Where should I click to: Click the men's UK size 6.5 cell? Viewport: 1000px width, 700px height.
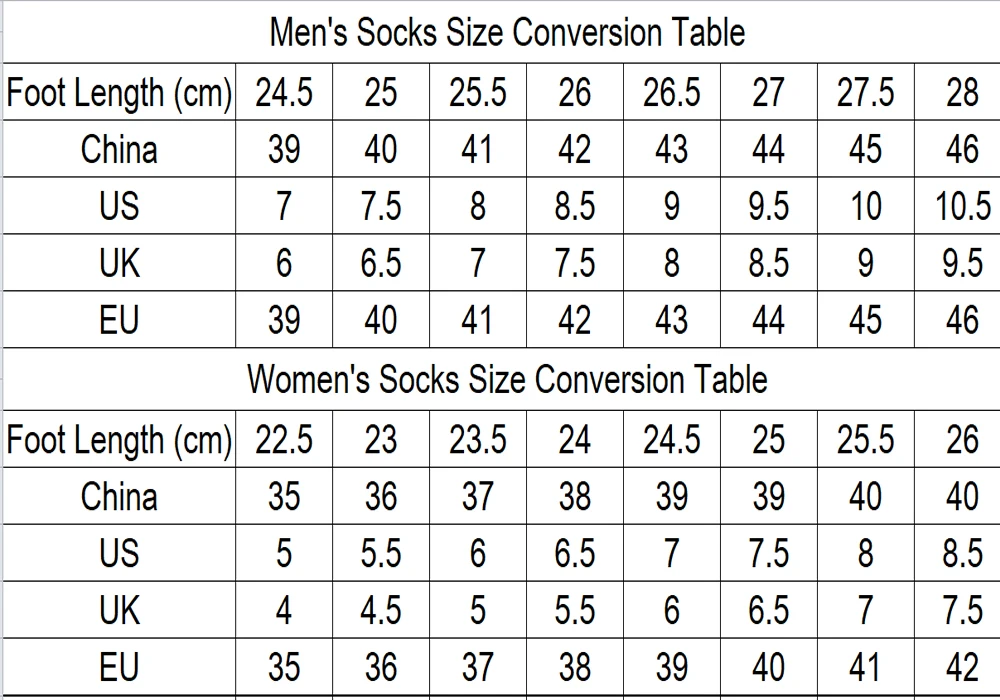pos(381,263)
